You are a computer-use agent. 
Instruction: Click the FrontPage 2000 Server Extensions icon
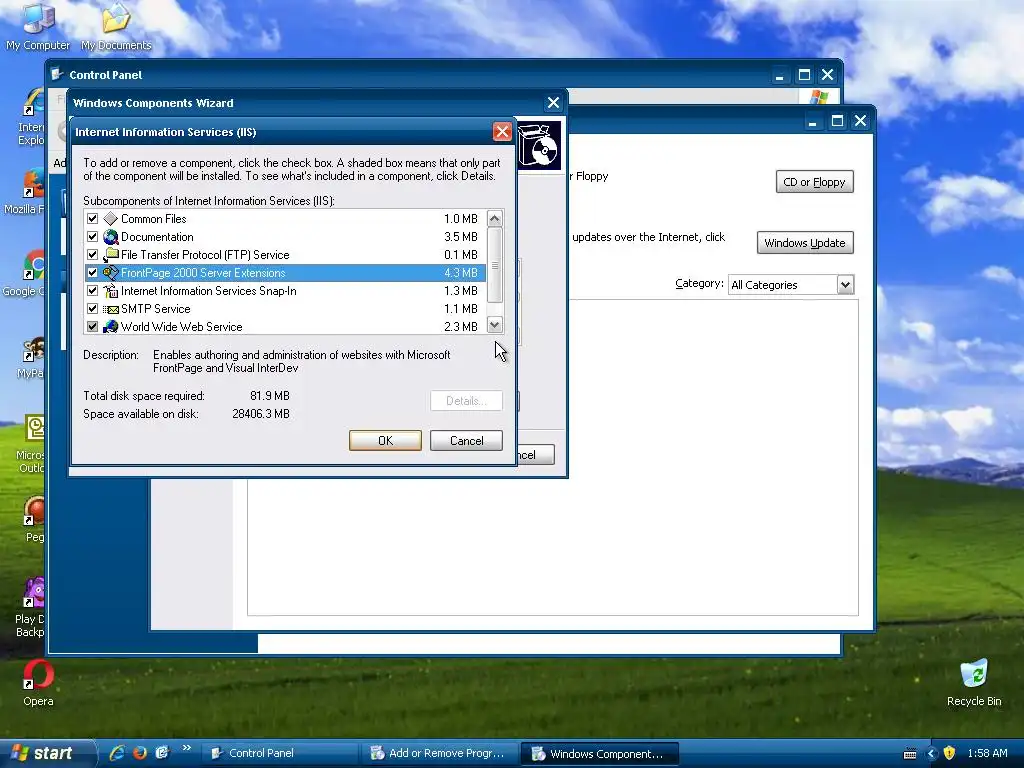(110, 273)
